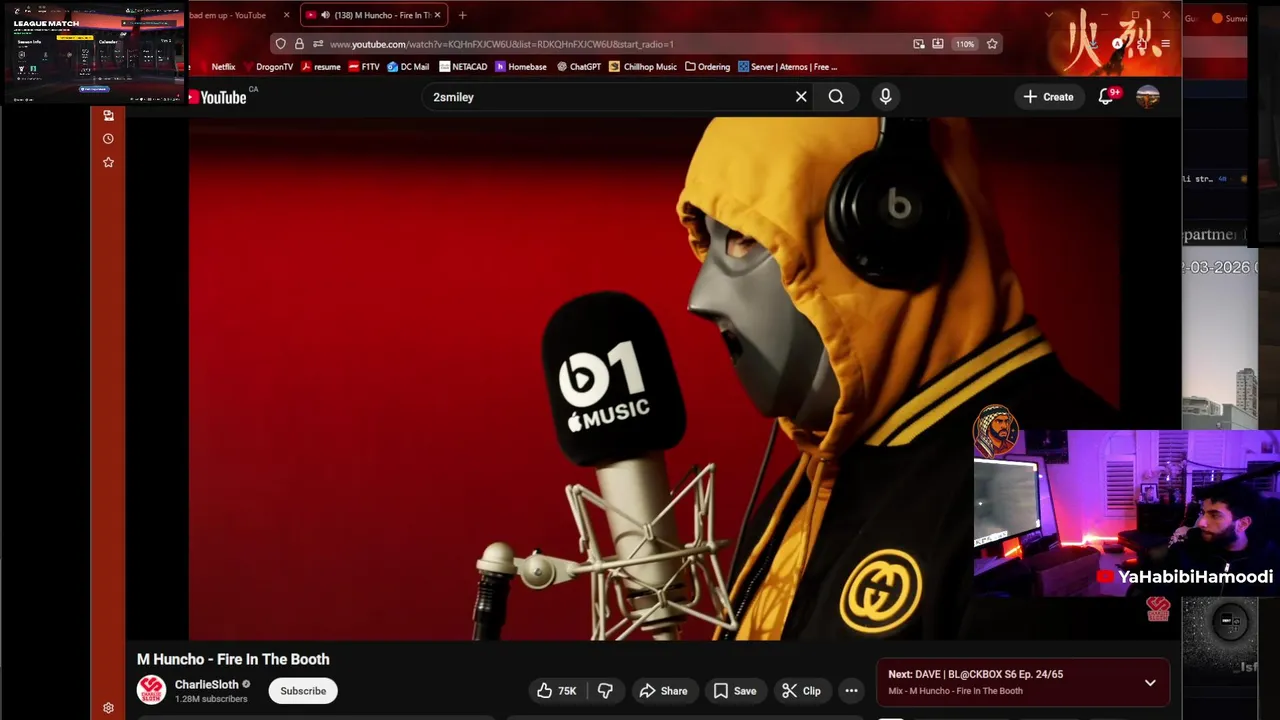Open the Homebase bookmark
1280x720 pixels.
521,67
